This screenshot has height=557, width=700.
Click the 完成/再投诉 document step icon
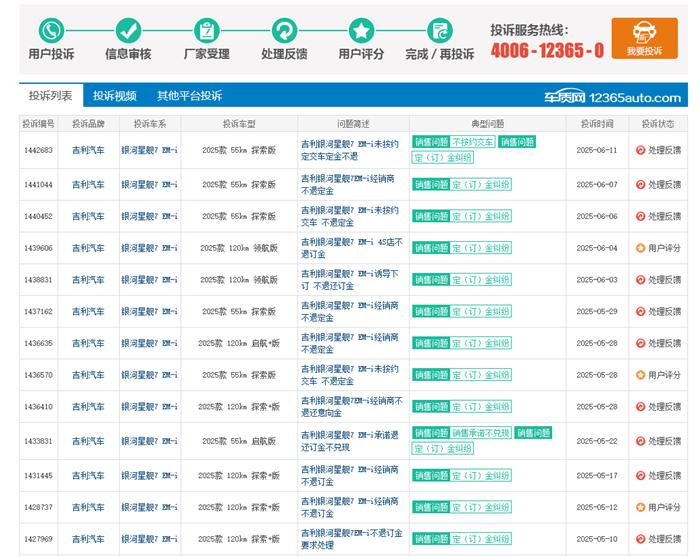(440, 30)
